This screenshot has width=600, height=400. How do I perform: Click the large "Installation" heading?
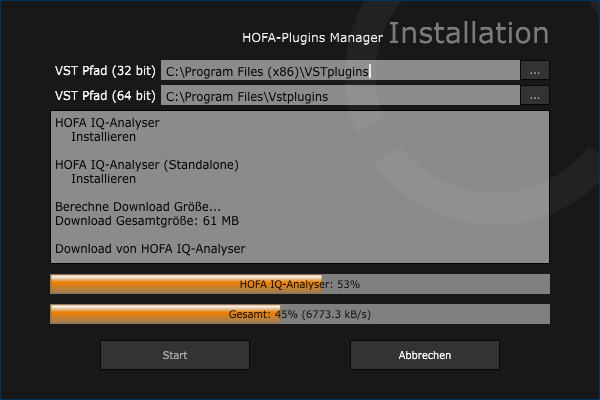tap(468, 33)
